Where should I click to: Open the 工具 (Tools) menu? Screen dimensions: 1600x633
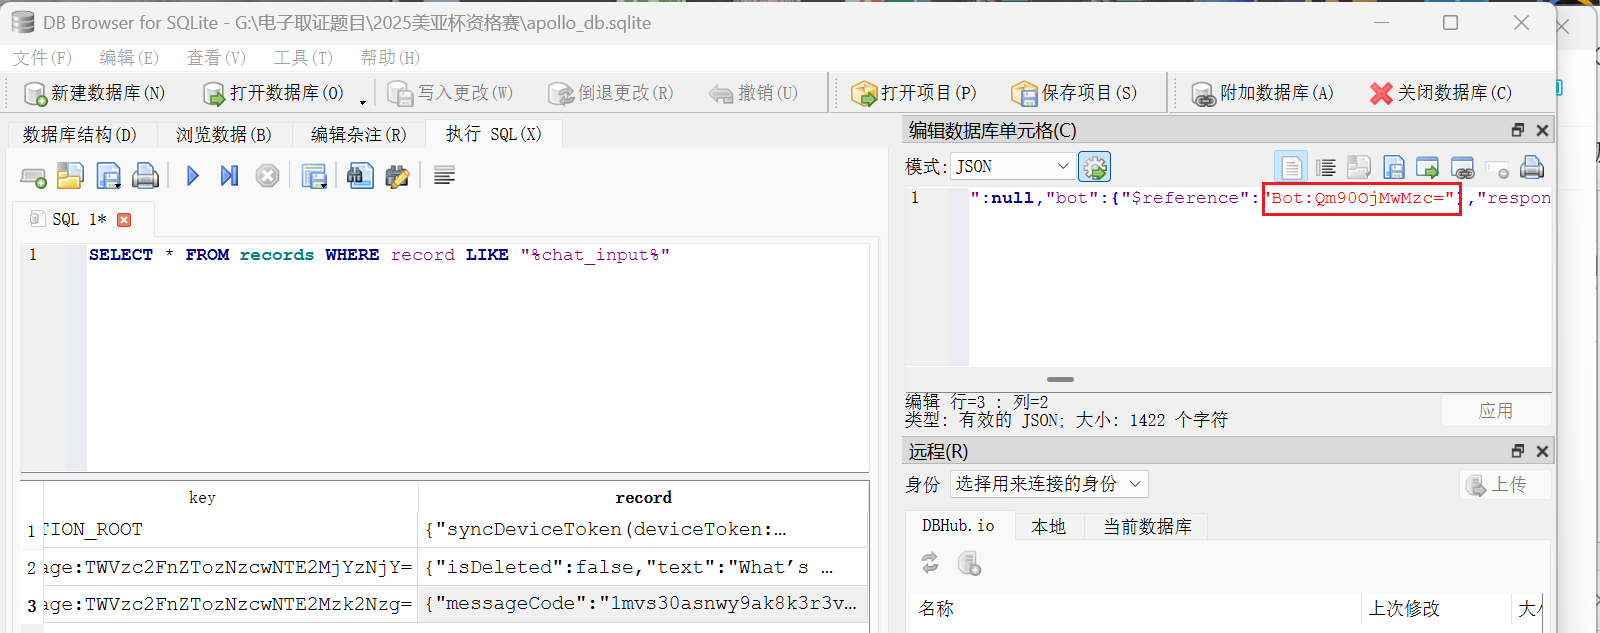click(x=302, y=58)
